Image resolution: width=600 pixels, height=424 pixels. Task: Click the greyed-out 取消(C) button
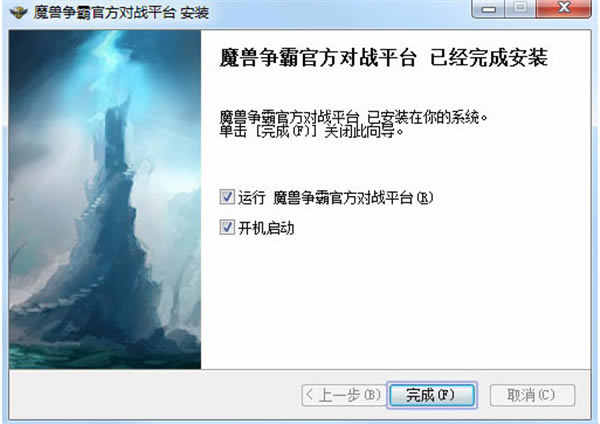click(532, 395)
